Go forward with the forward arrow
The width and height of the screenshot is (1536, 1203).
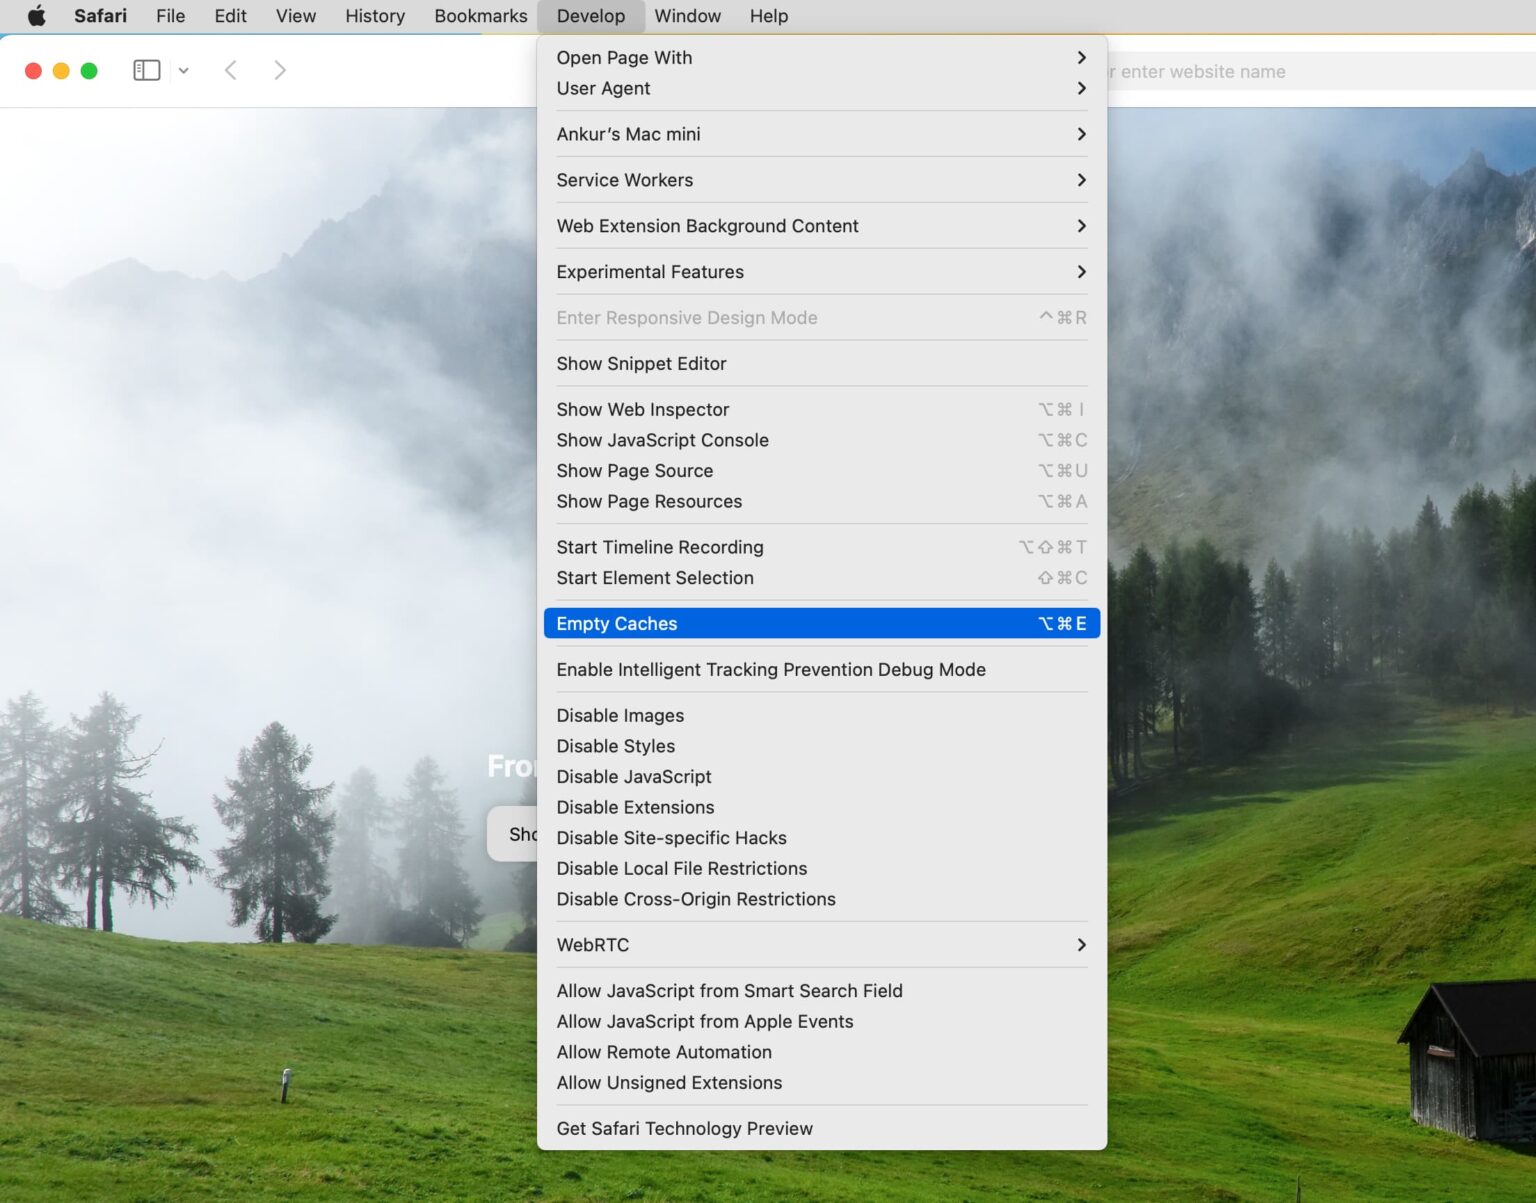click(x=280, y=70)
